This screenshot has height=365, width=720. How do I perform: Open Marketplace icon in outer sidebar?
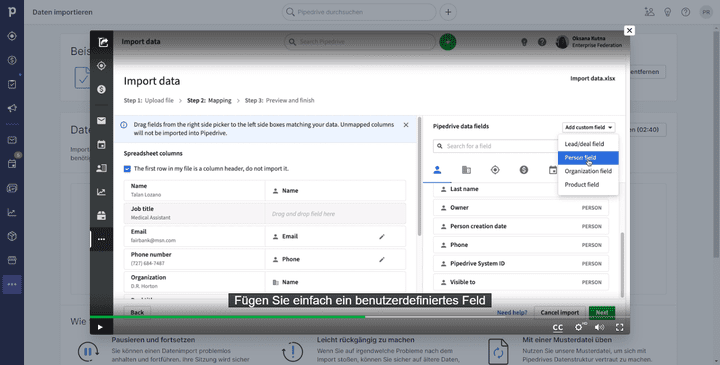pos(12,260)
